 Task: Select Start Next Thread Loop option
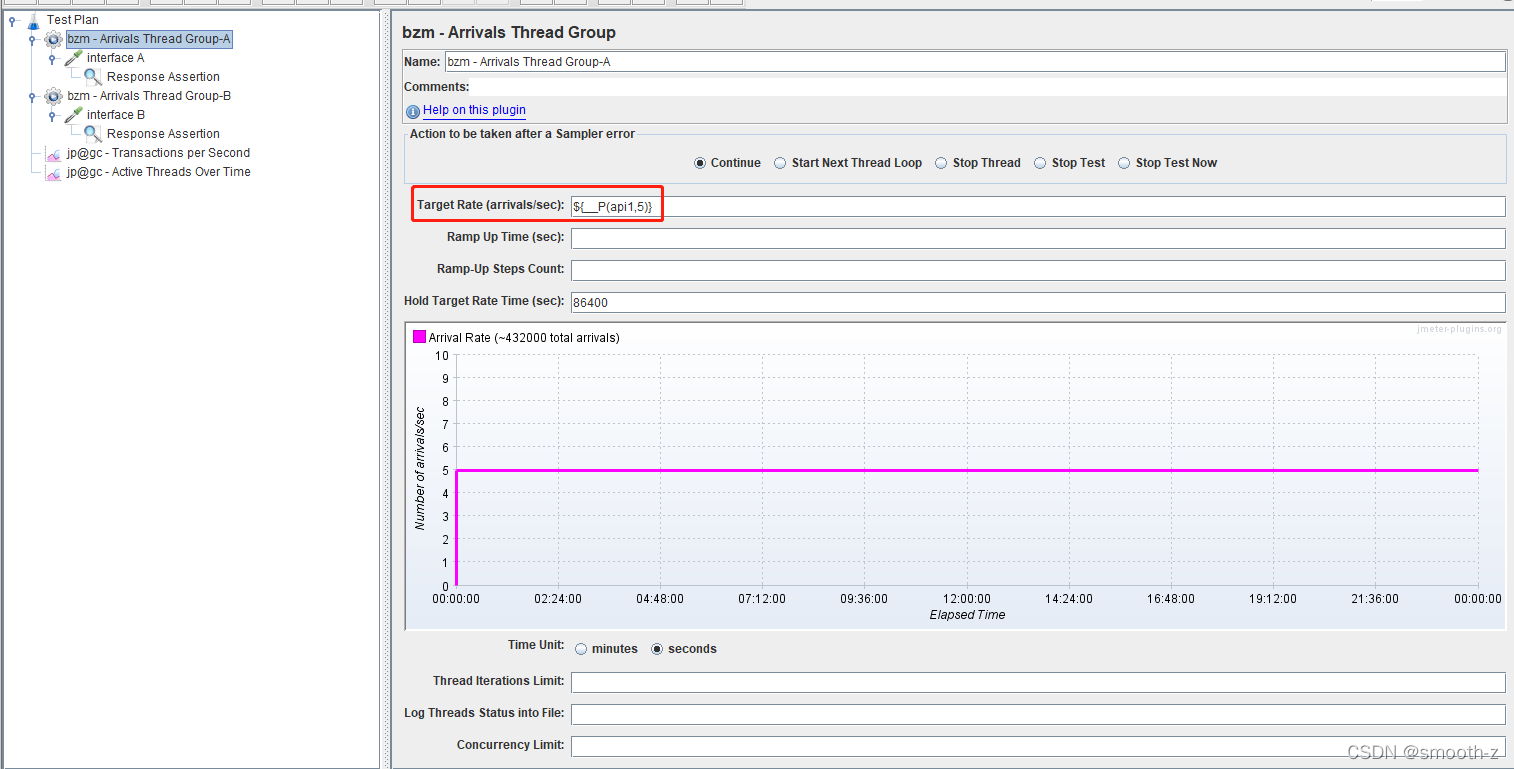pos(780,163)
